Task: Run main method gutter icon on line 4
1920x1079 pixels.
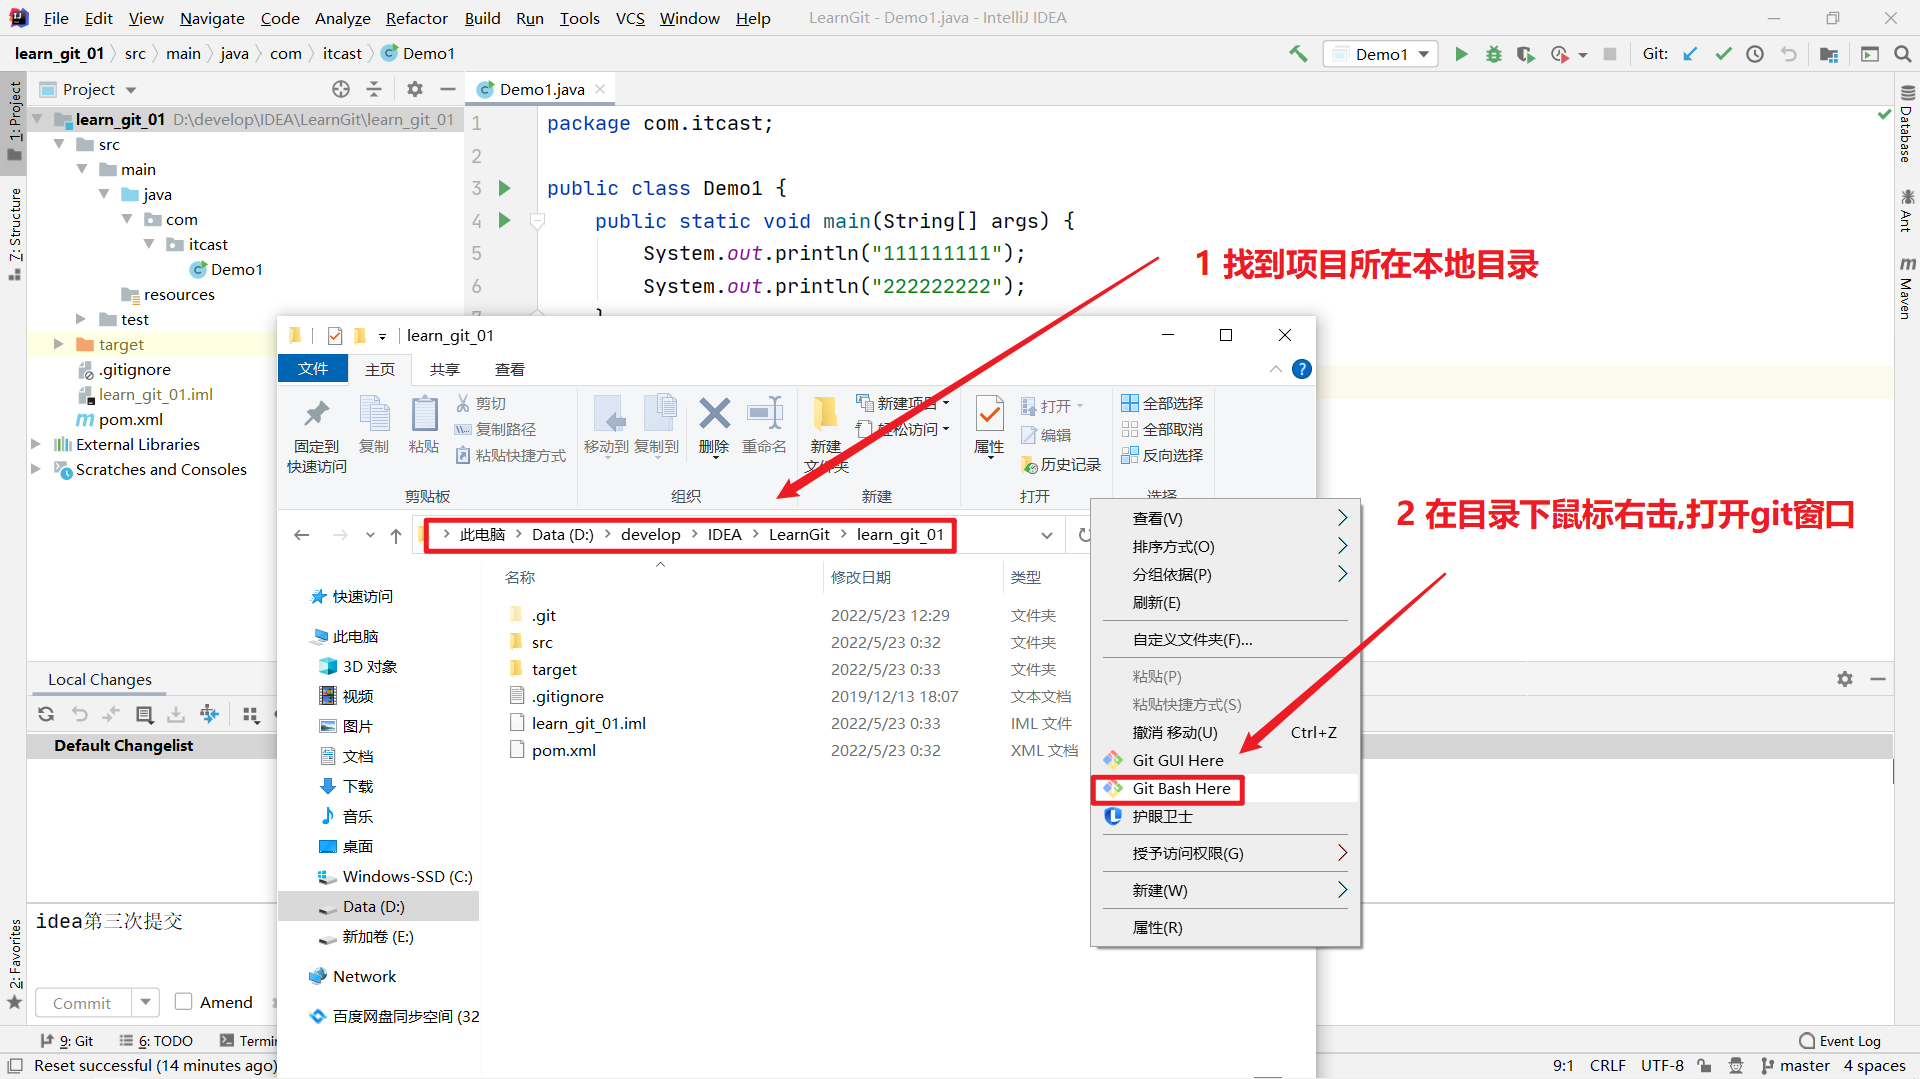Action: [x=505, y=220]
